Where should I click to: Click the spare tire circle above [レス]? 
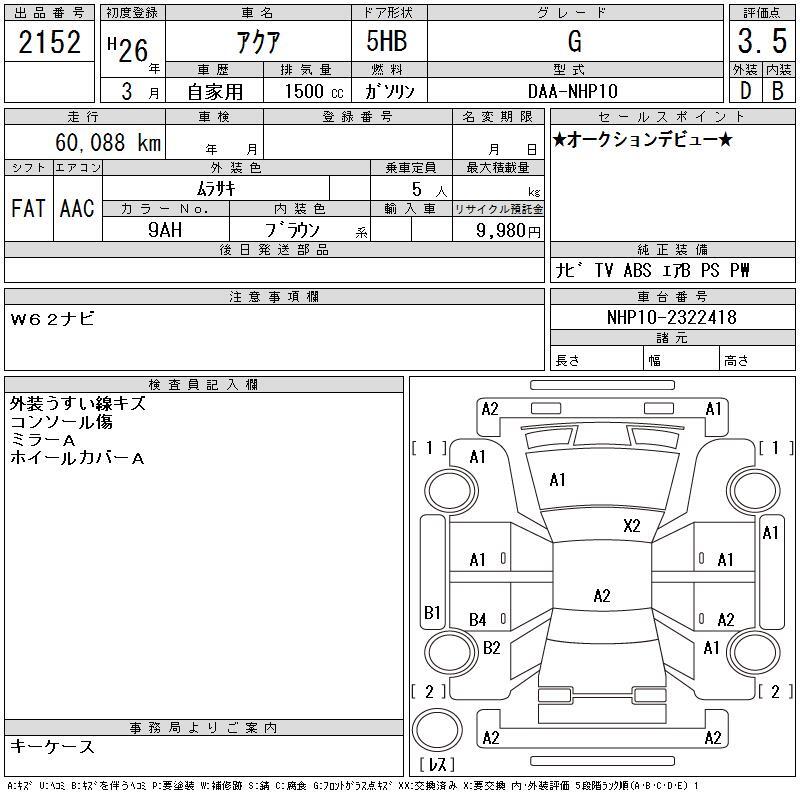pyautogui.click(x=437, y=730)
